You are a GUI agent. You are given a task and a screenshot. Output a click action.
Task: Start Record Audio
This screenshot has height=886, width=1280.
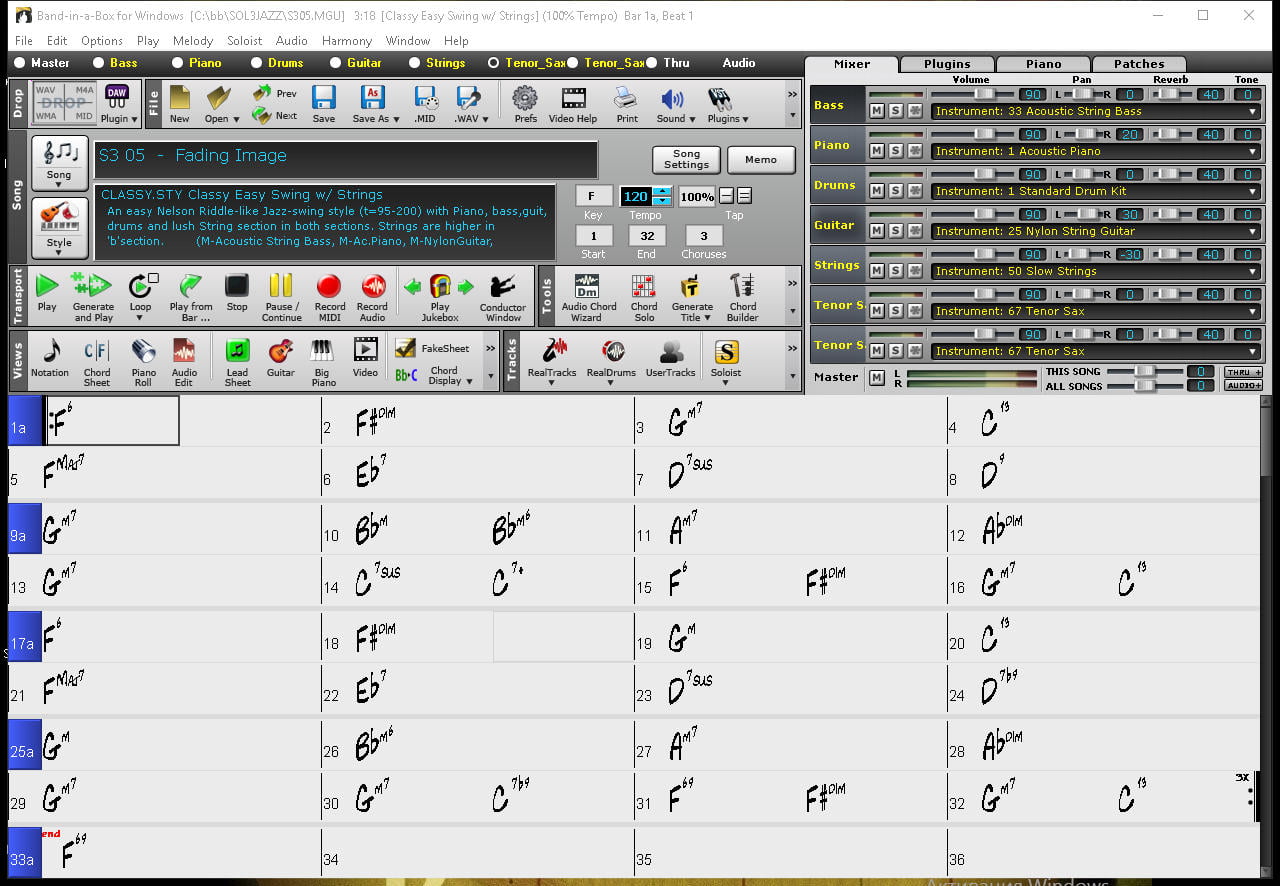(372, 297)
